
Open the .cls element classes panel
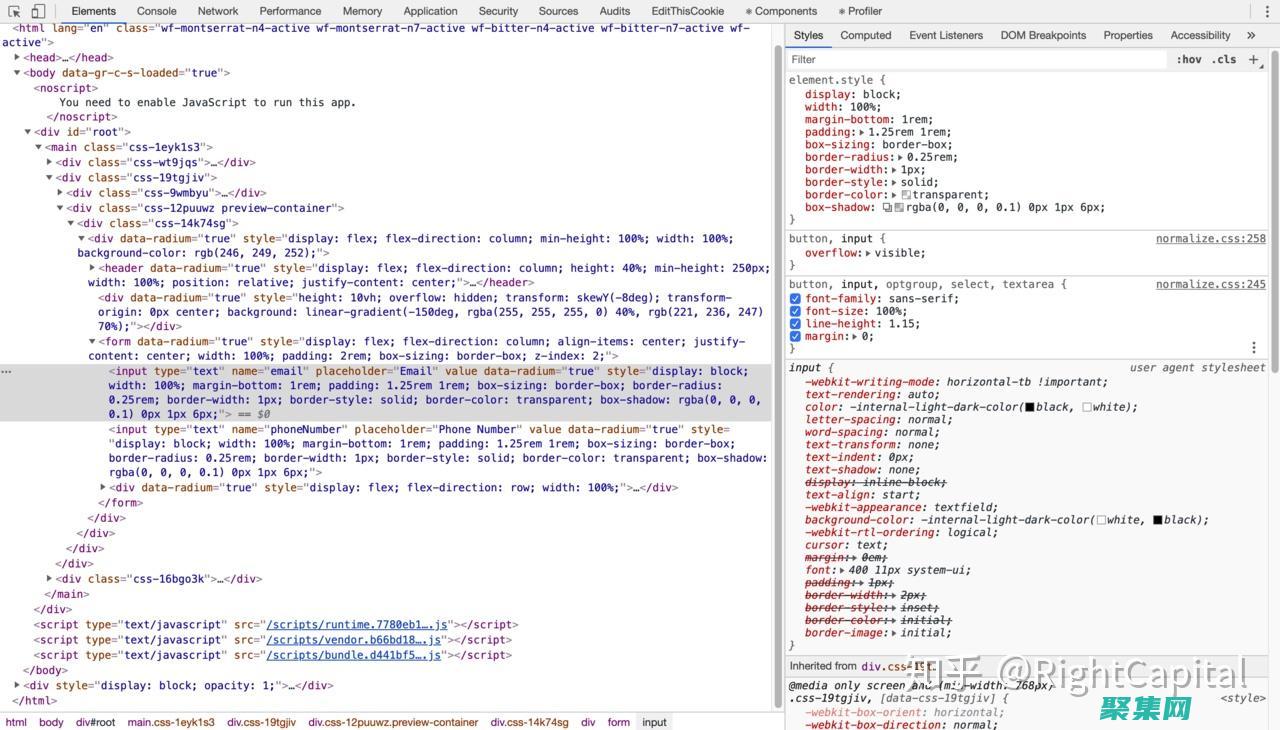click(1224, 60)
